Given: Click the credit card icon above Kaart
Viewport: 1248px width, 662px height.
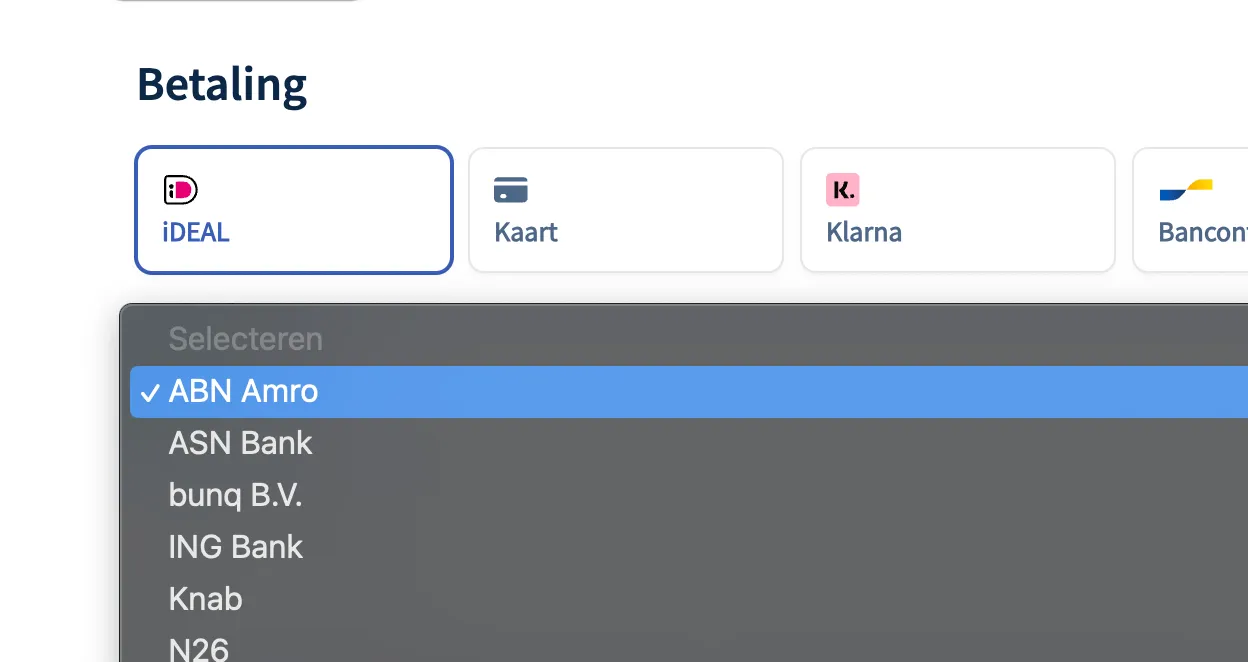Looking at the screenshot, I should click(x=511, y=189).
